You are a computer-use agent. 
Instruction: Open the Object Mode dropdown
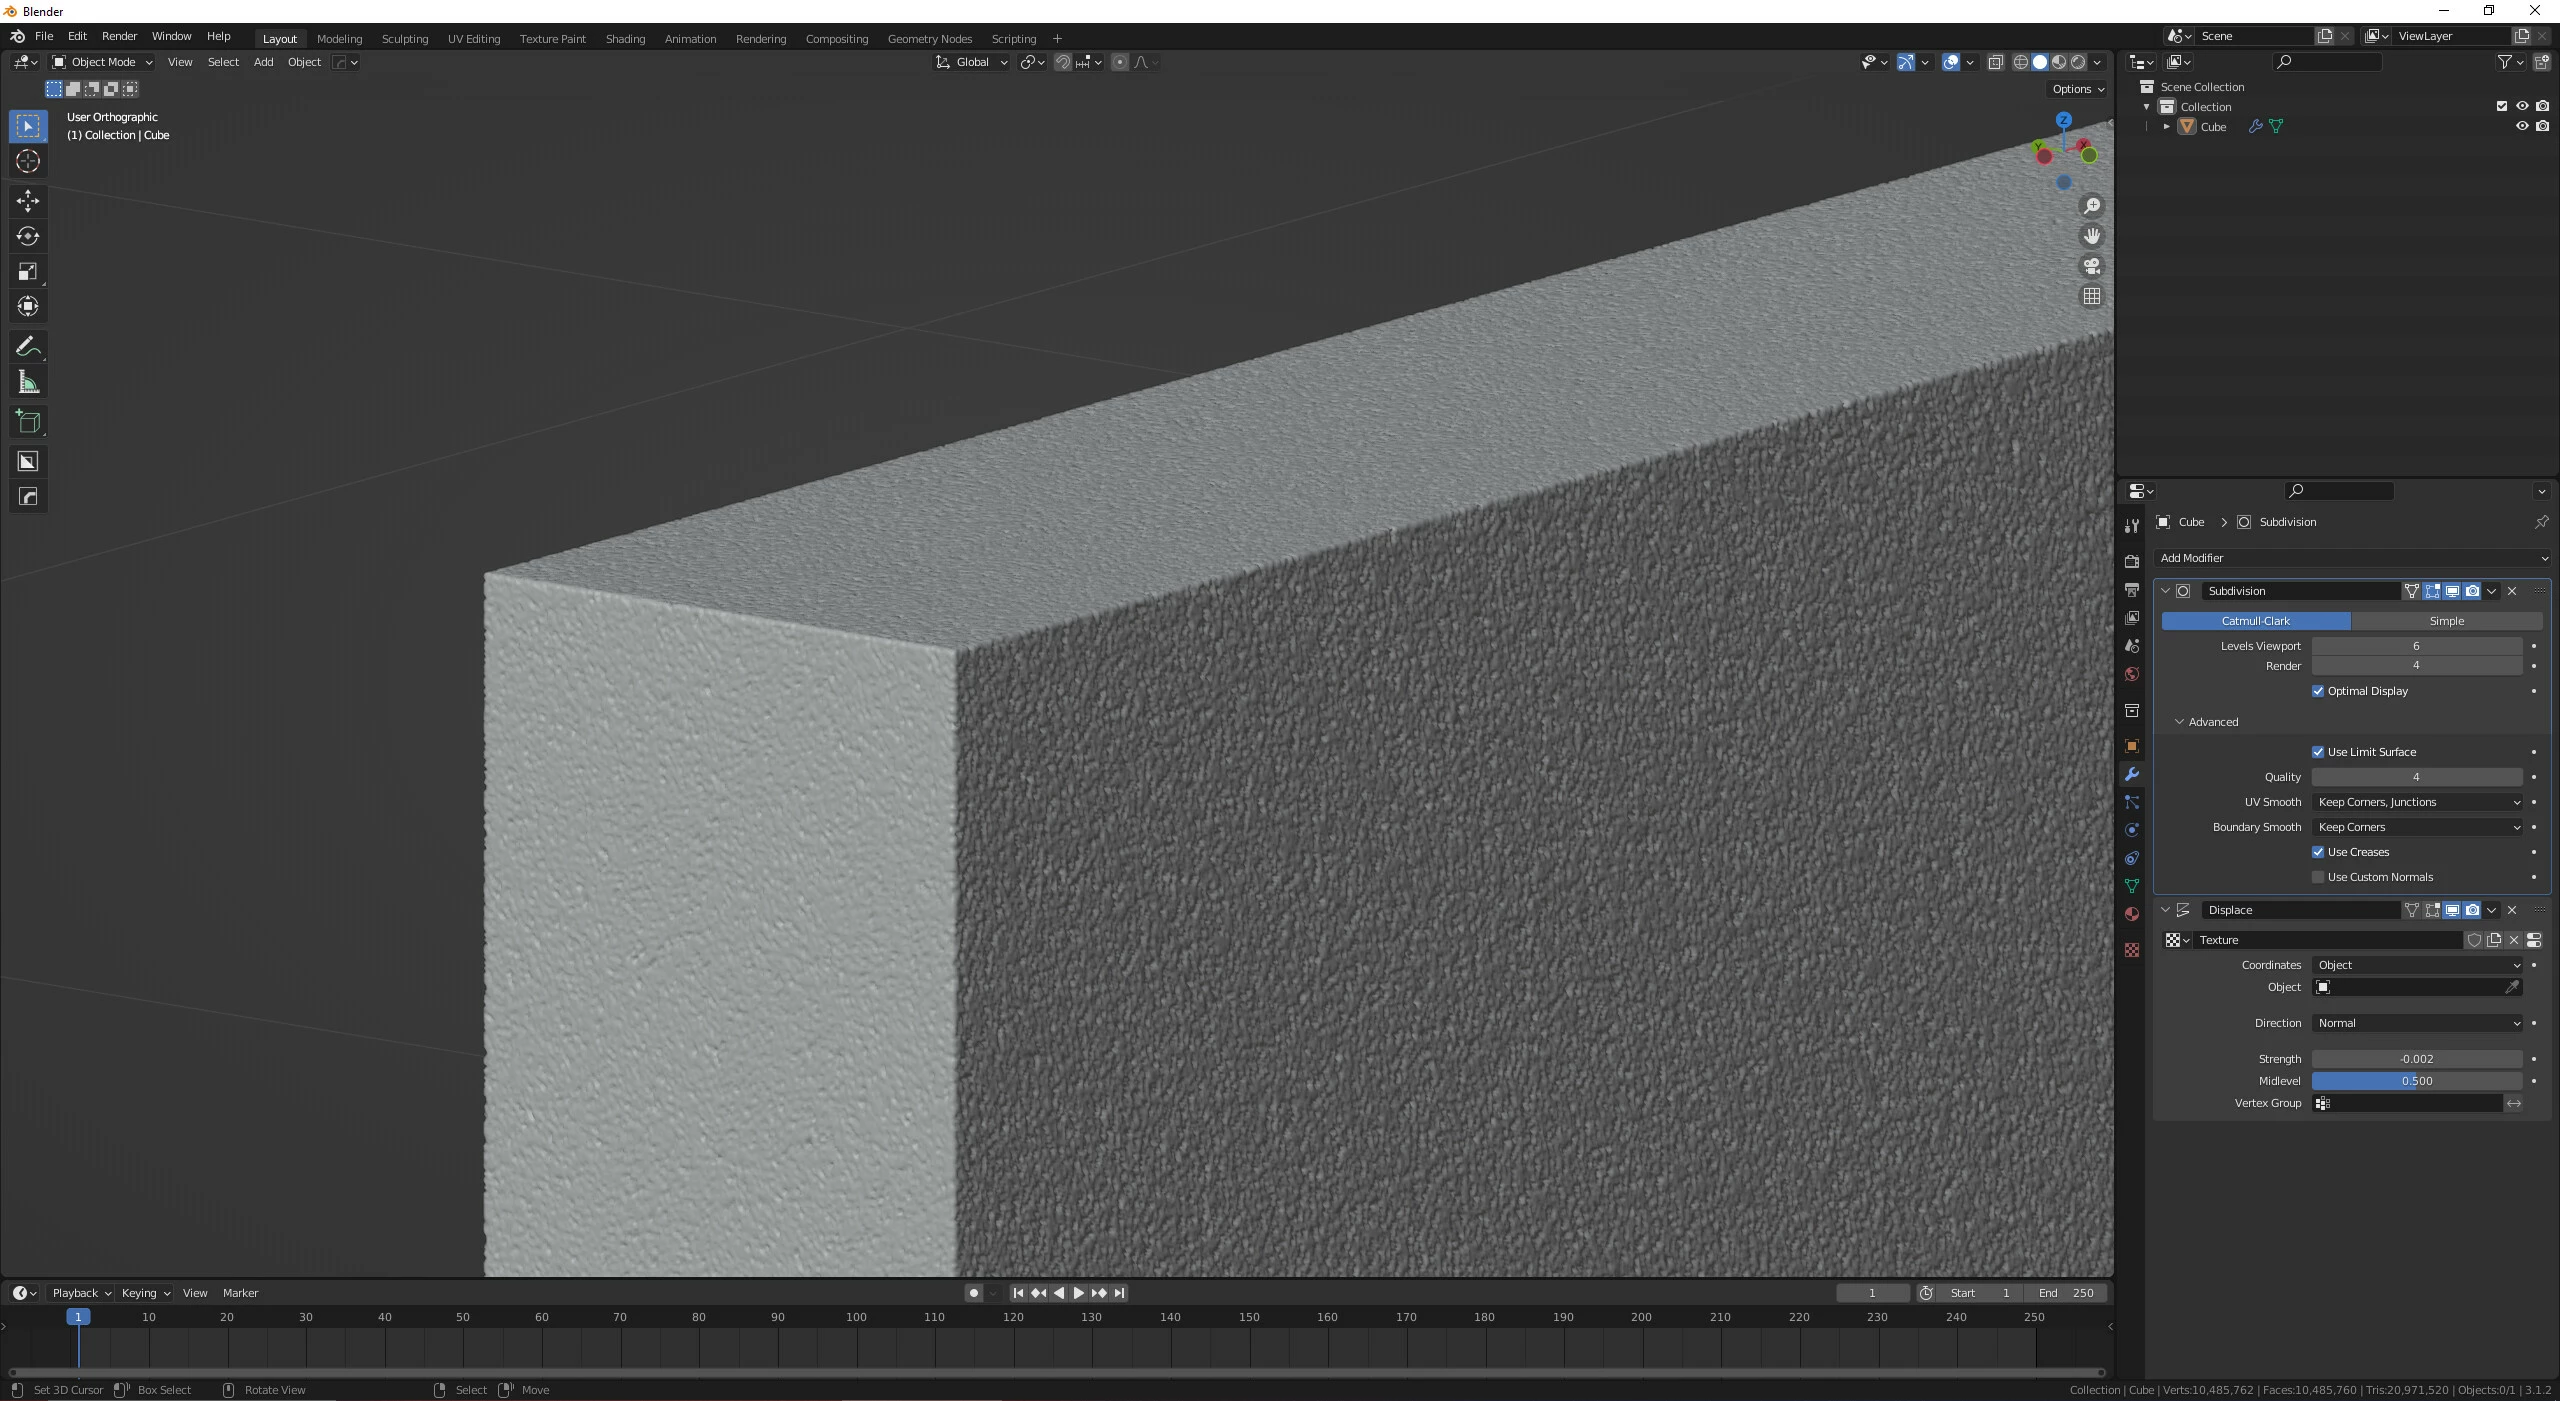102,62
